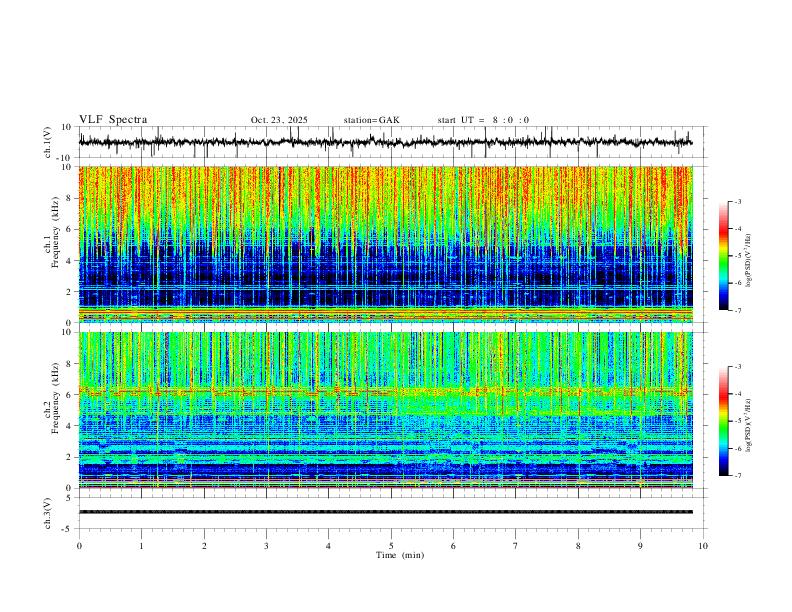Viewport: 792px width, 612px height.
Task: Click time axis tick label "10"
Action: pos(703,546)
